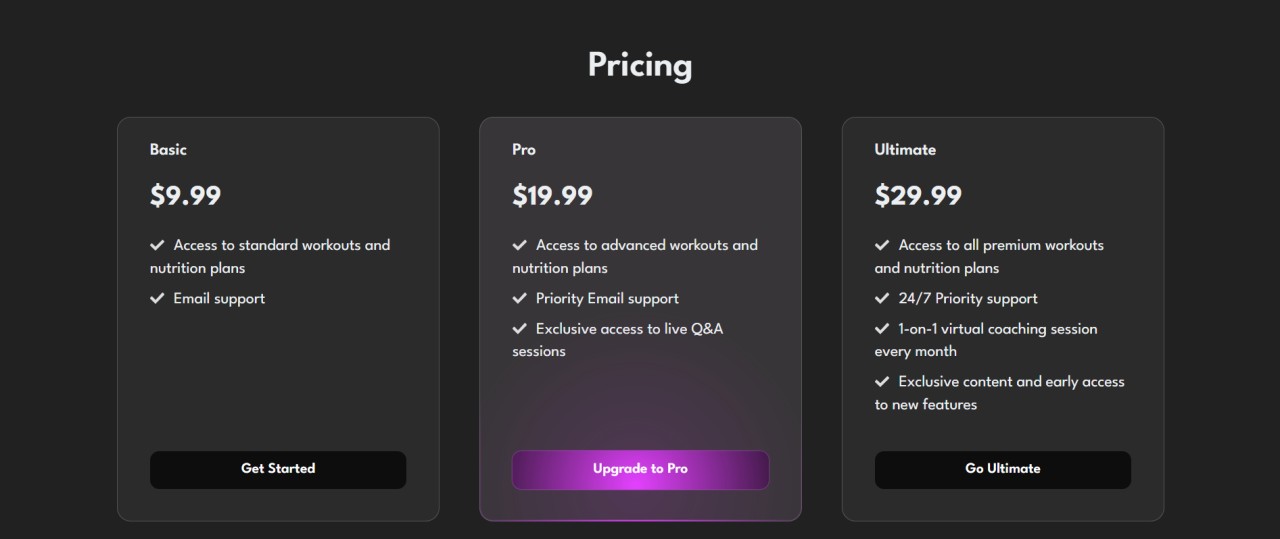The image size is (1280, 539).
Task: Click the $9.99 price
Action: point(186,195)
